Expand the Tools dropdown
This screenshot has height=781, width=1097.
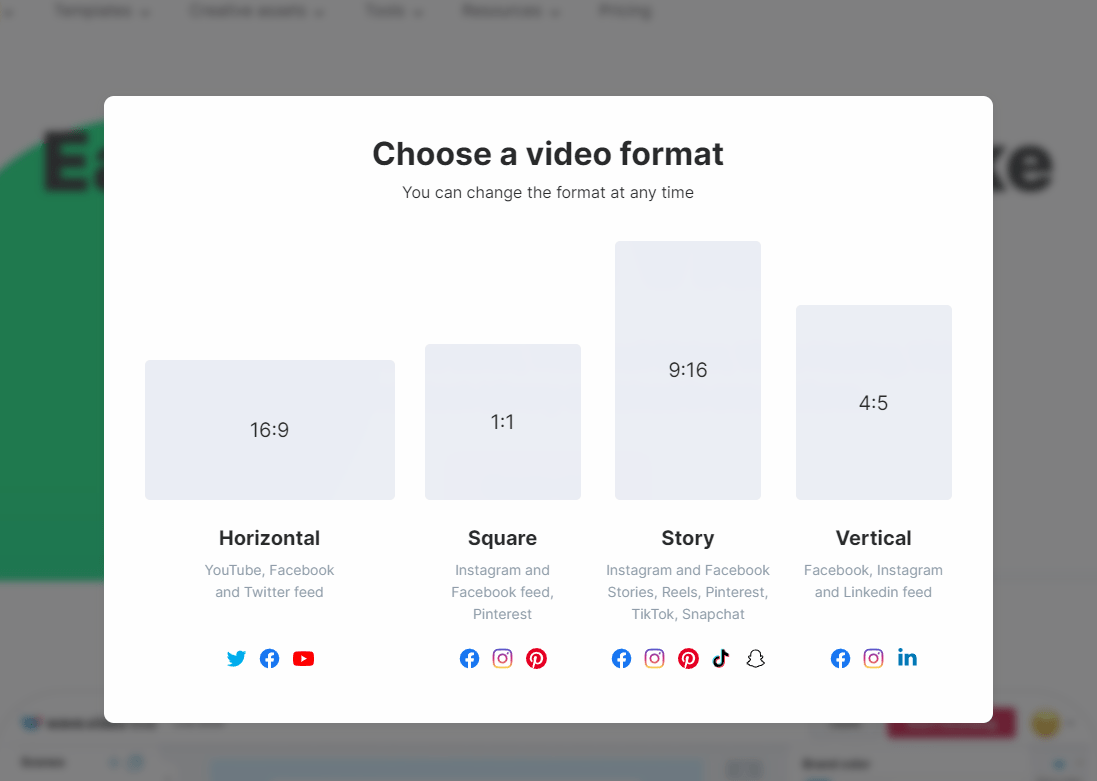tap(385, 11)
